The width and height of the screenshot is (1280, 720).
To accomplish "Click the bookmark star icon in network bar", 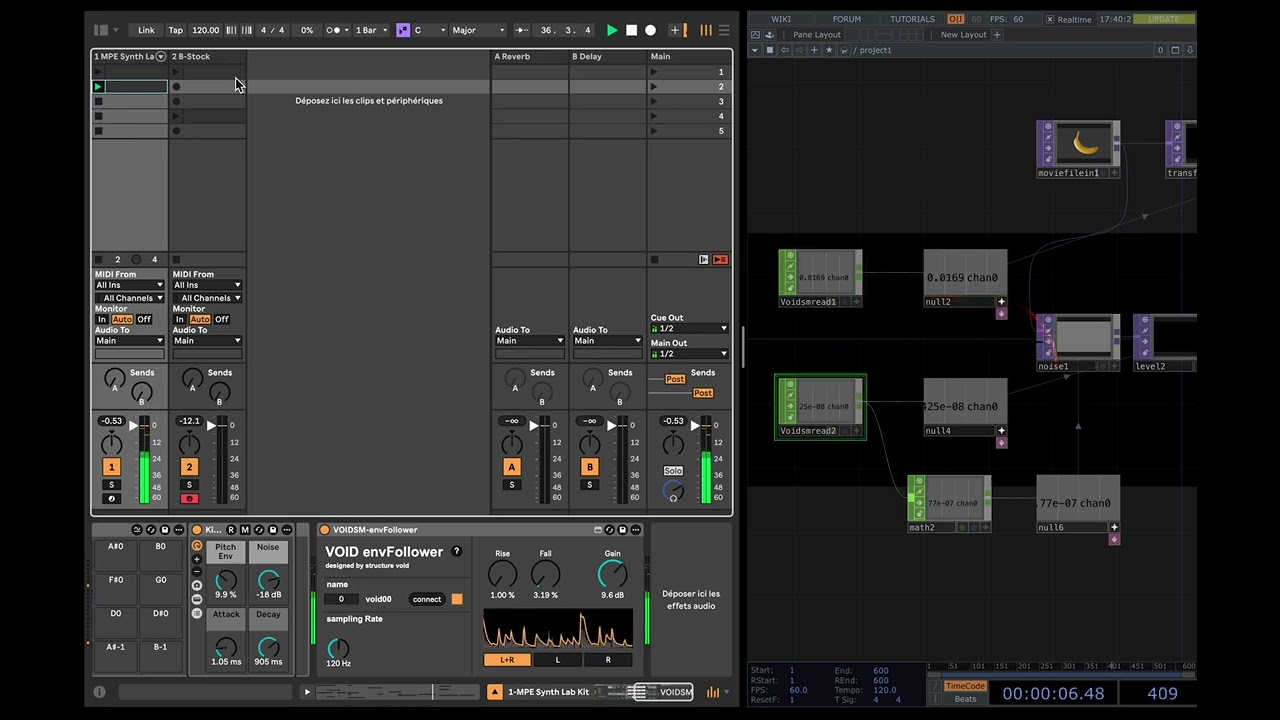I will [x=828, y=50].
